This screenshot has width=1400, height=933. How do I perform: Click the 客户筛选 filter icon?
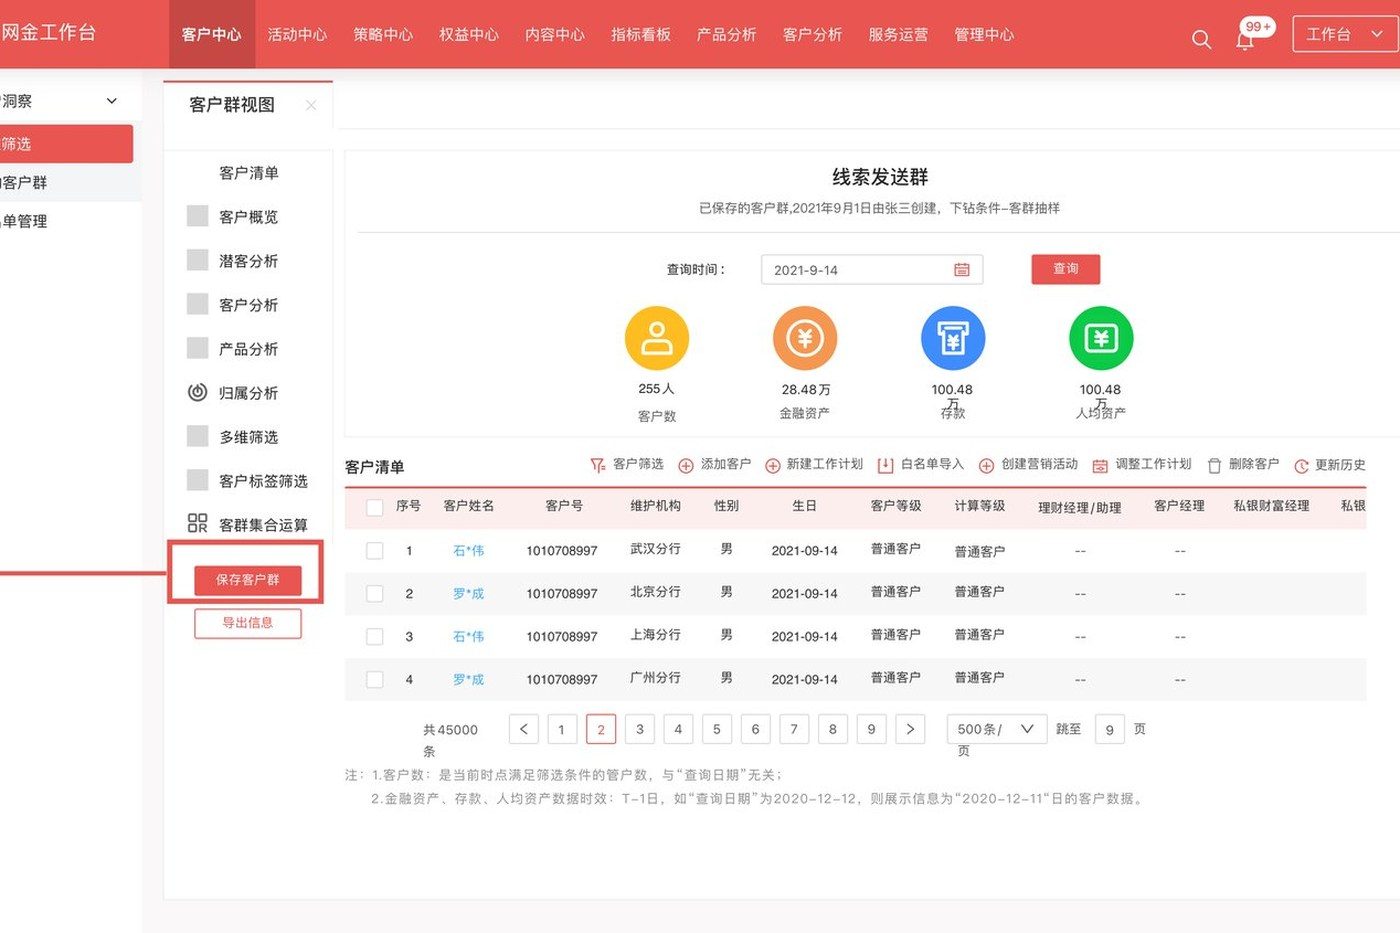coord(597,465)
